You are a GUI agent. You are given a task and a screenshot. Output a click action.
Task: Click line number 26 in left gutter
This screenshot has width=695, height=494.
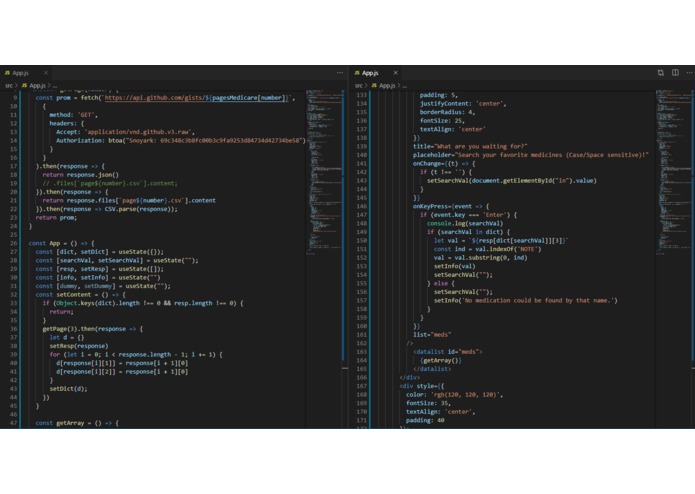(13, 243)
